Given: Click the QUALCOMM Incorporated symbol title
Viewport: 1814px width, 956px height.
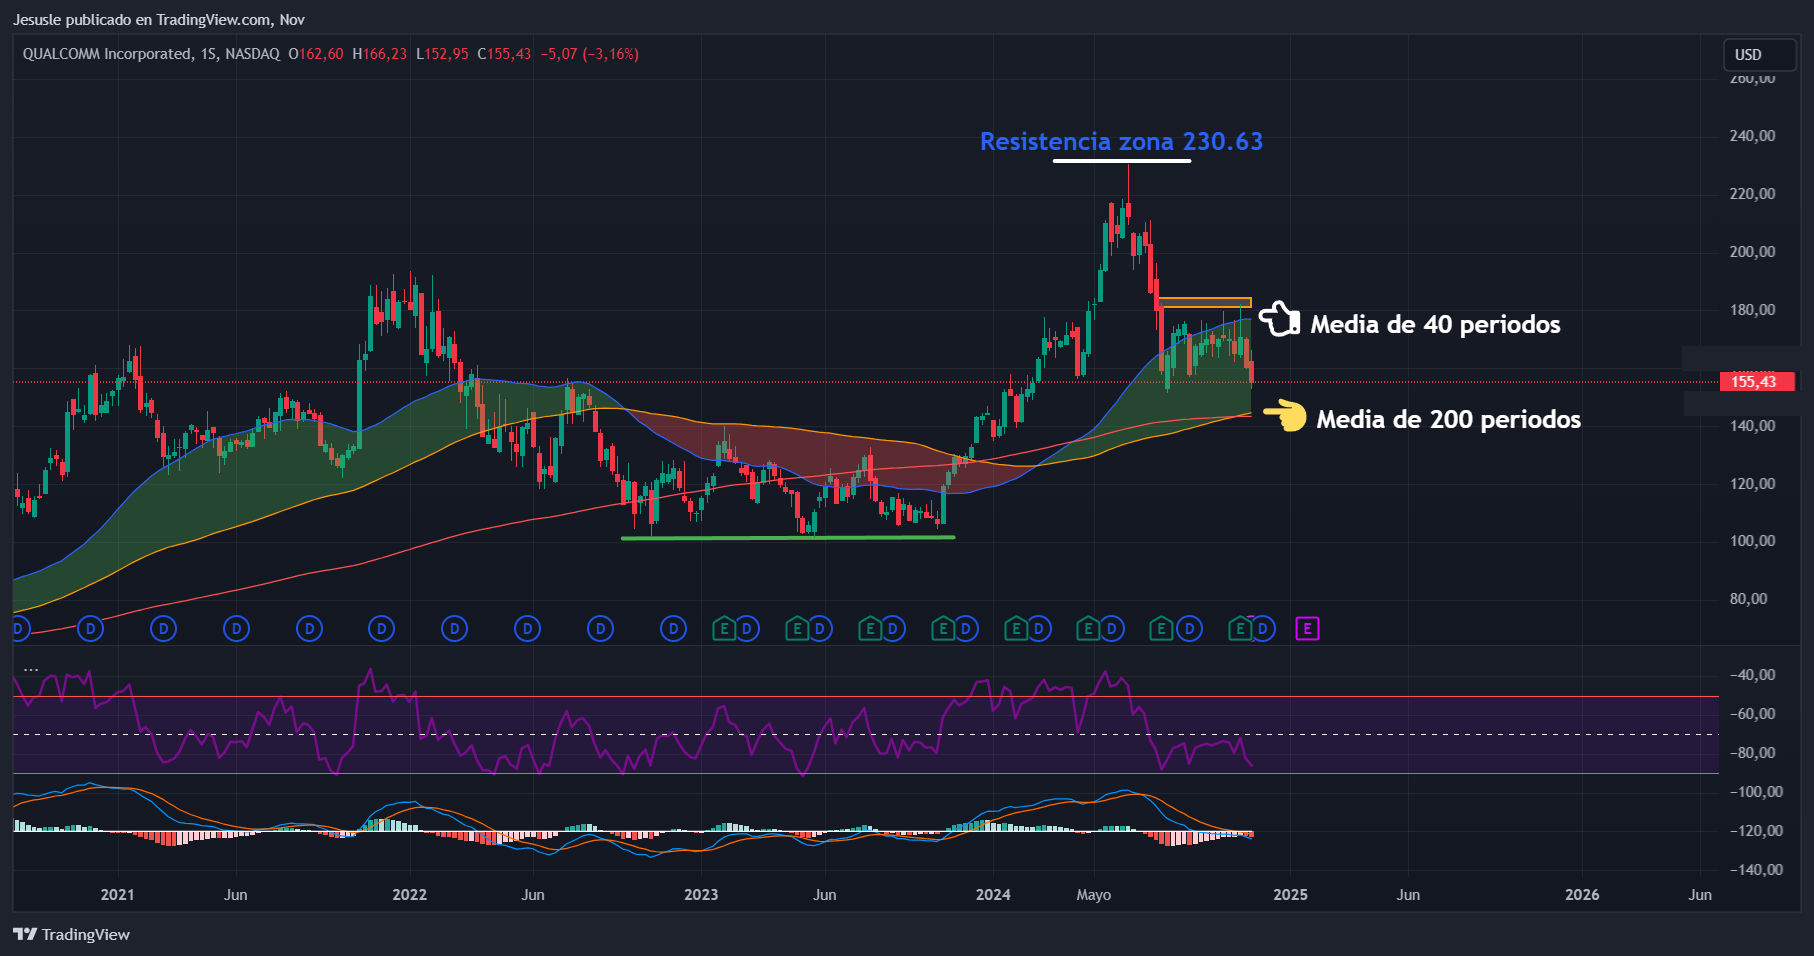Looking at the screenshot, I should pyautogui.click(x=107, y=54).
